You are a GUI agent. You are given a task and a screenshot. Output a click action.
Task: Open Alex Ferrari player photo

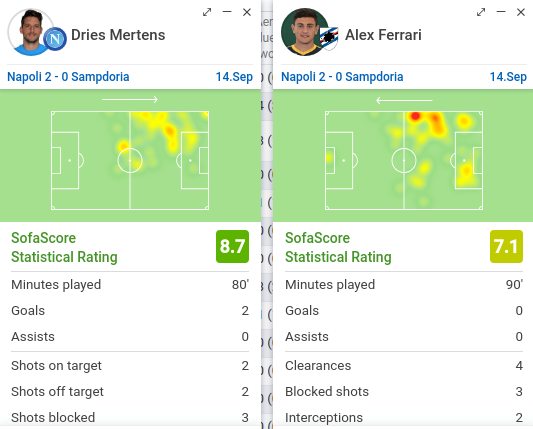[x=304, y=32]
